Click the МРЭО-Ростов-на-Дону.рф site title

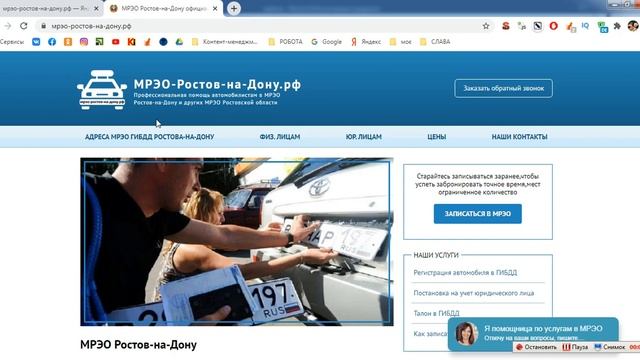[217, 84]
